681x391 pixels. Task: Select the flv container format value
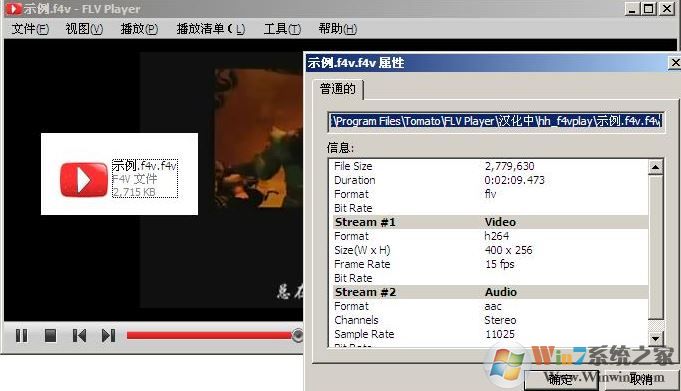point(490,194)
